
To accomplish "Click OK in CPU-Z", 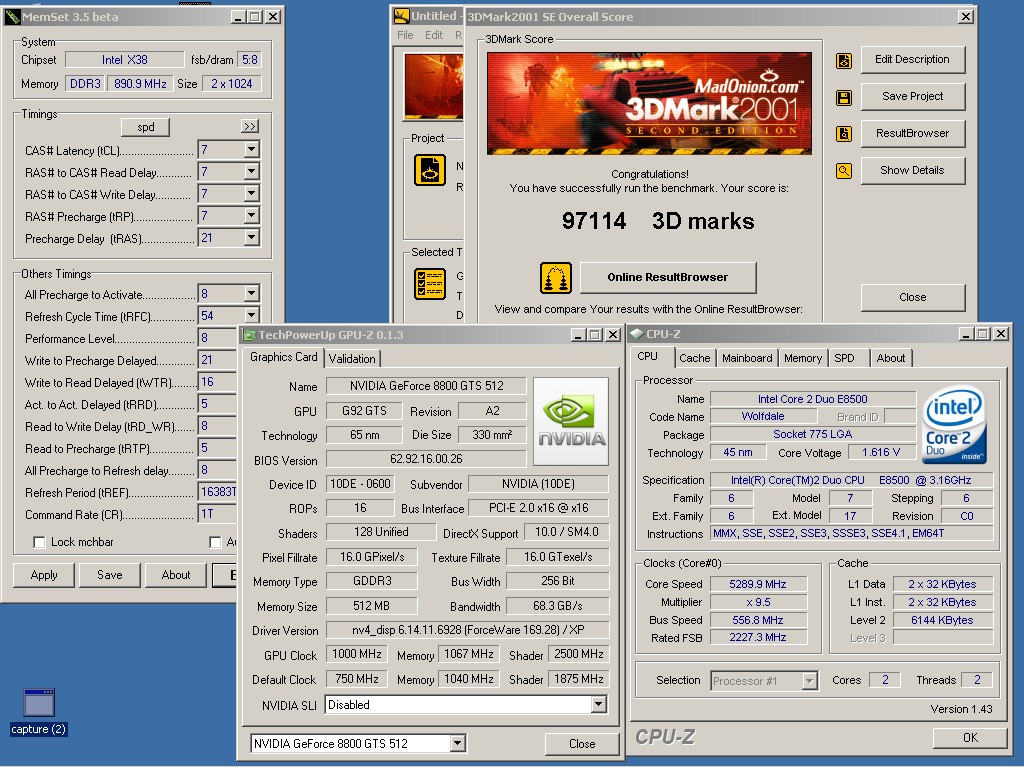I will click(x=970, y=737).
